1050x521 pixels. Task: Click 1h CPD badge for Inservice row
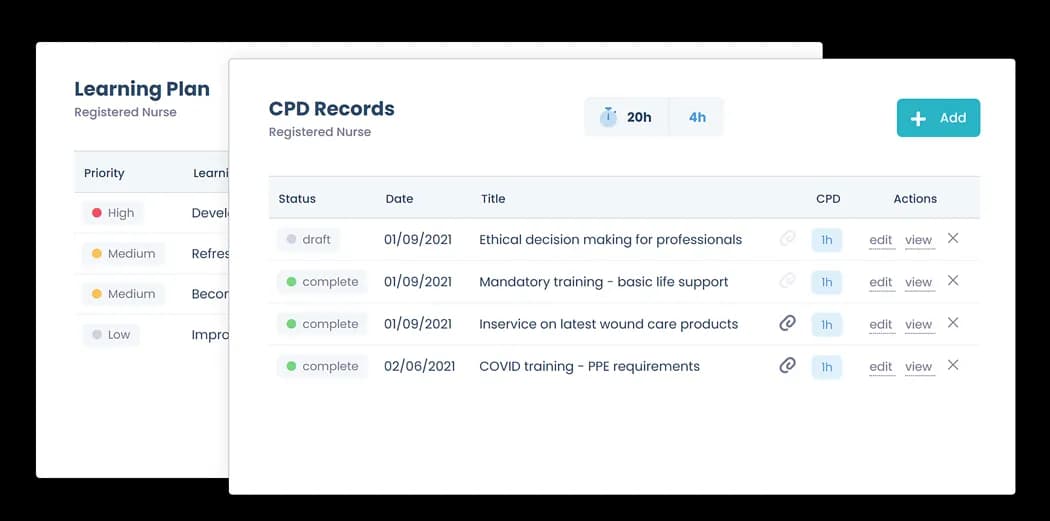[827, 324]
